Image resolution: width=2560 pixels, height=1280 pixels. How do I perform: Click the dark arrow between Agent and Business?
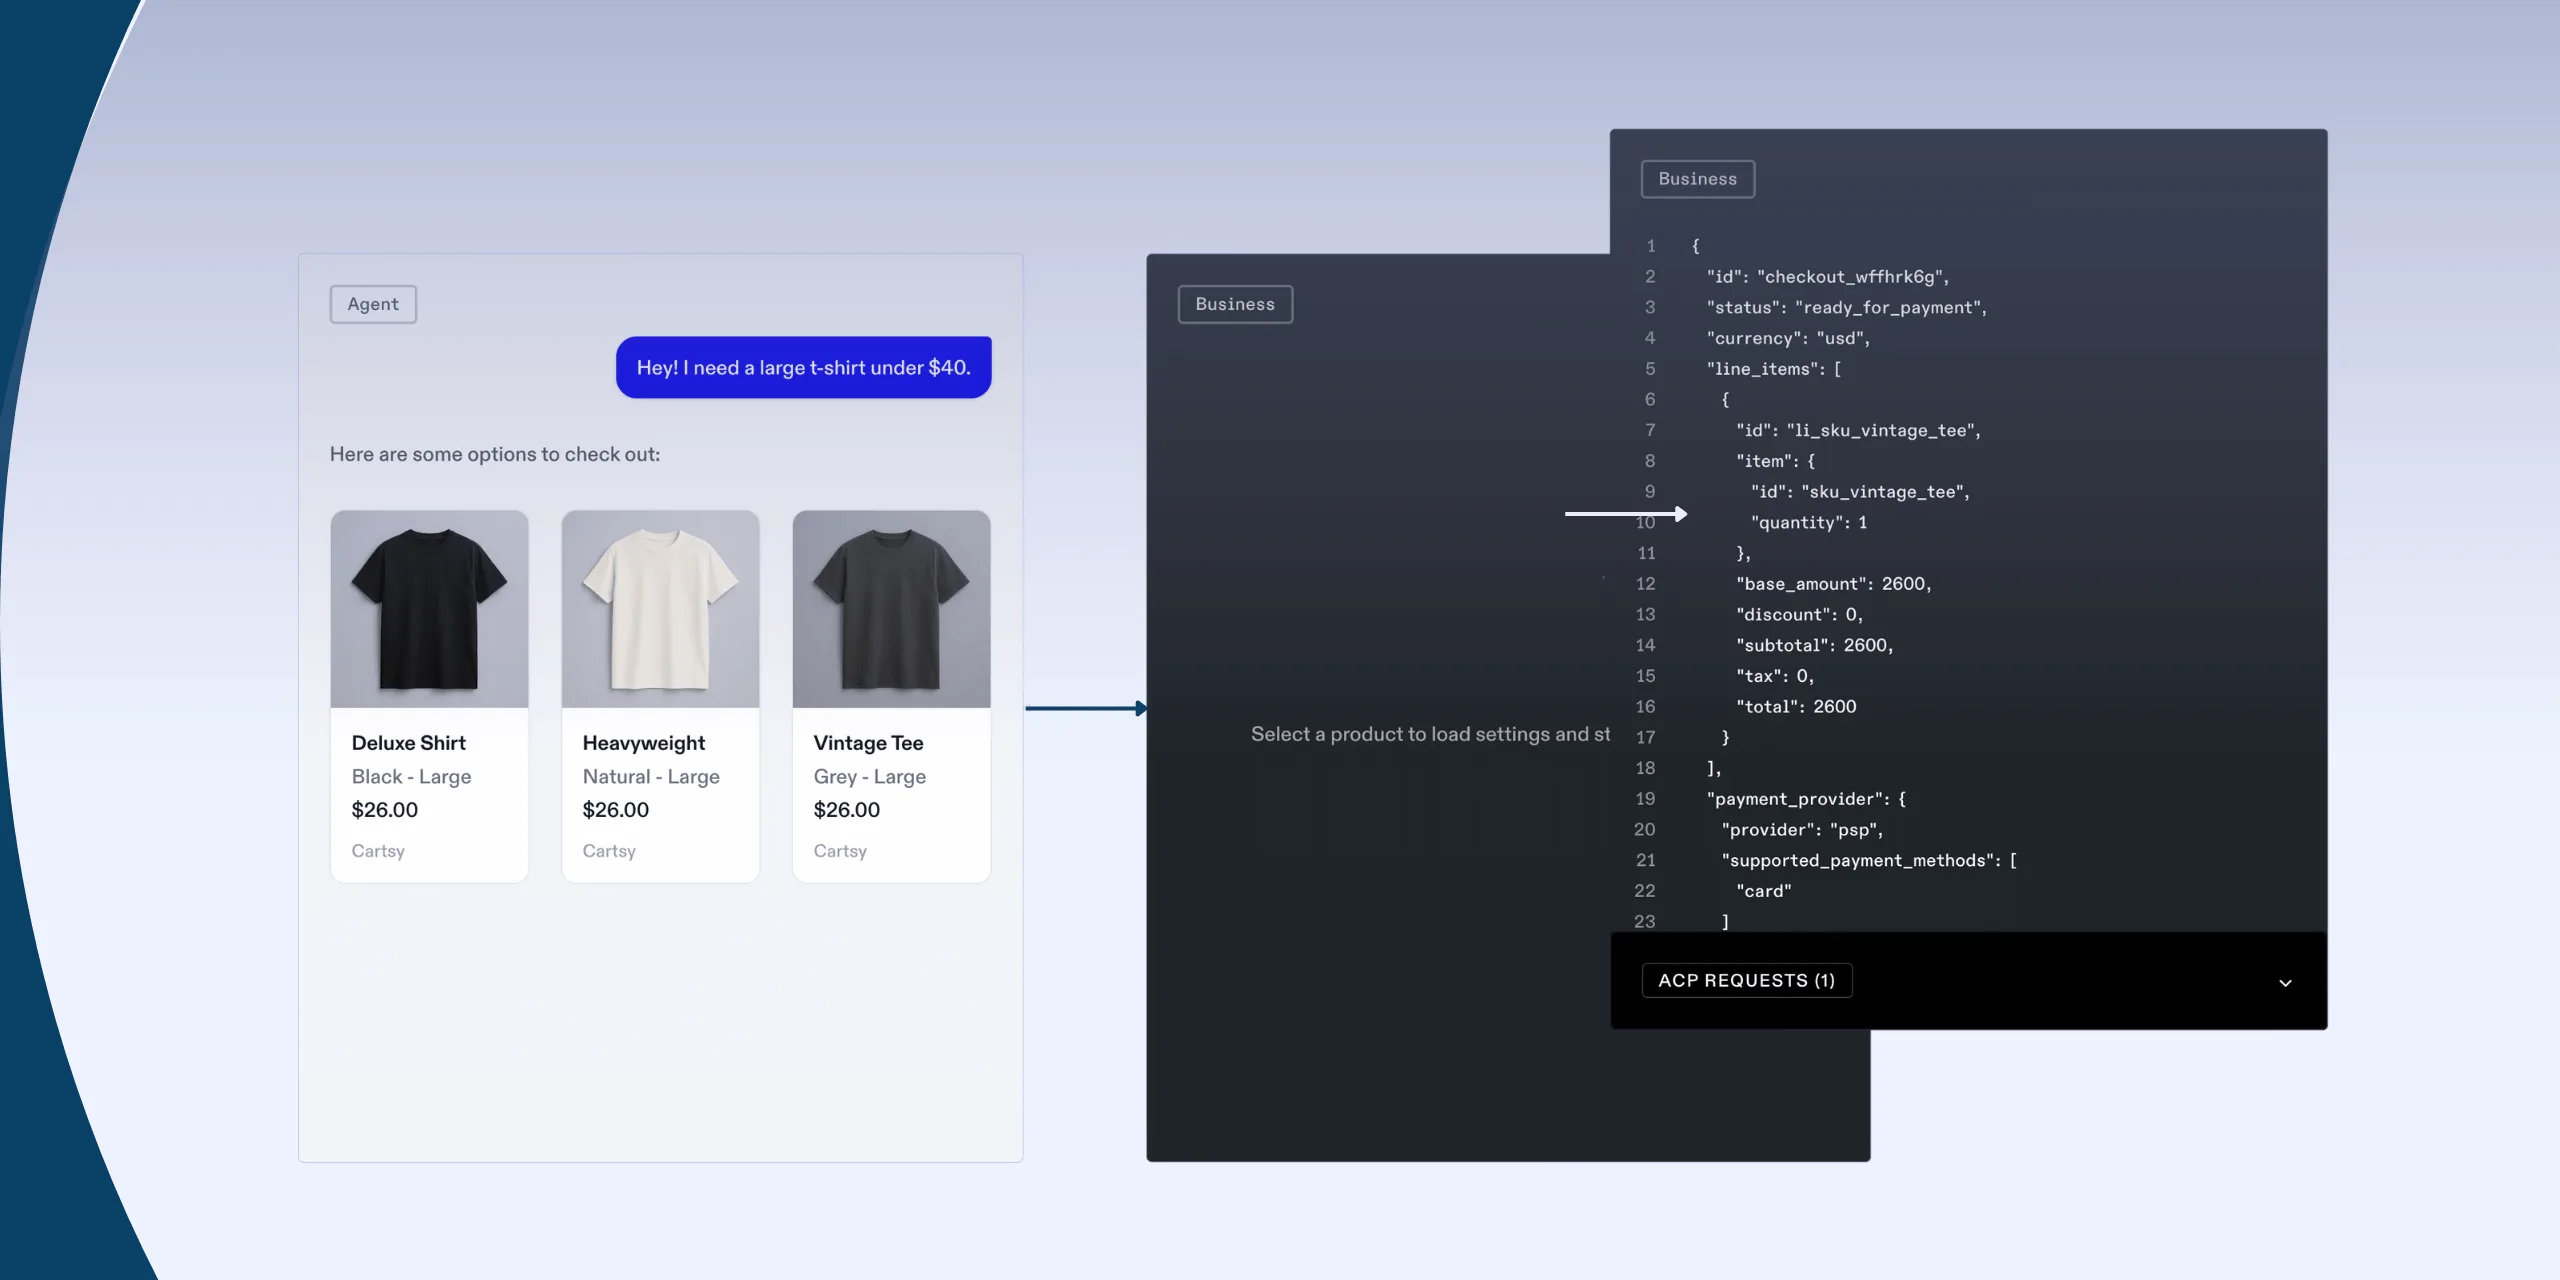pos(1085,709)
